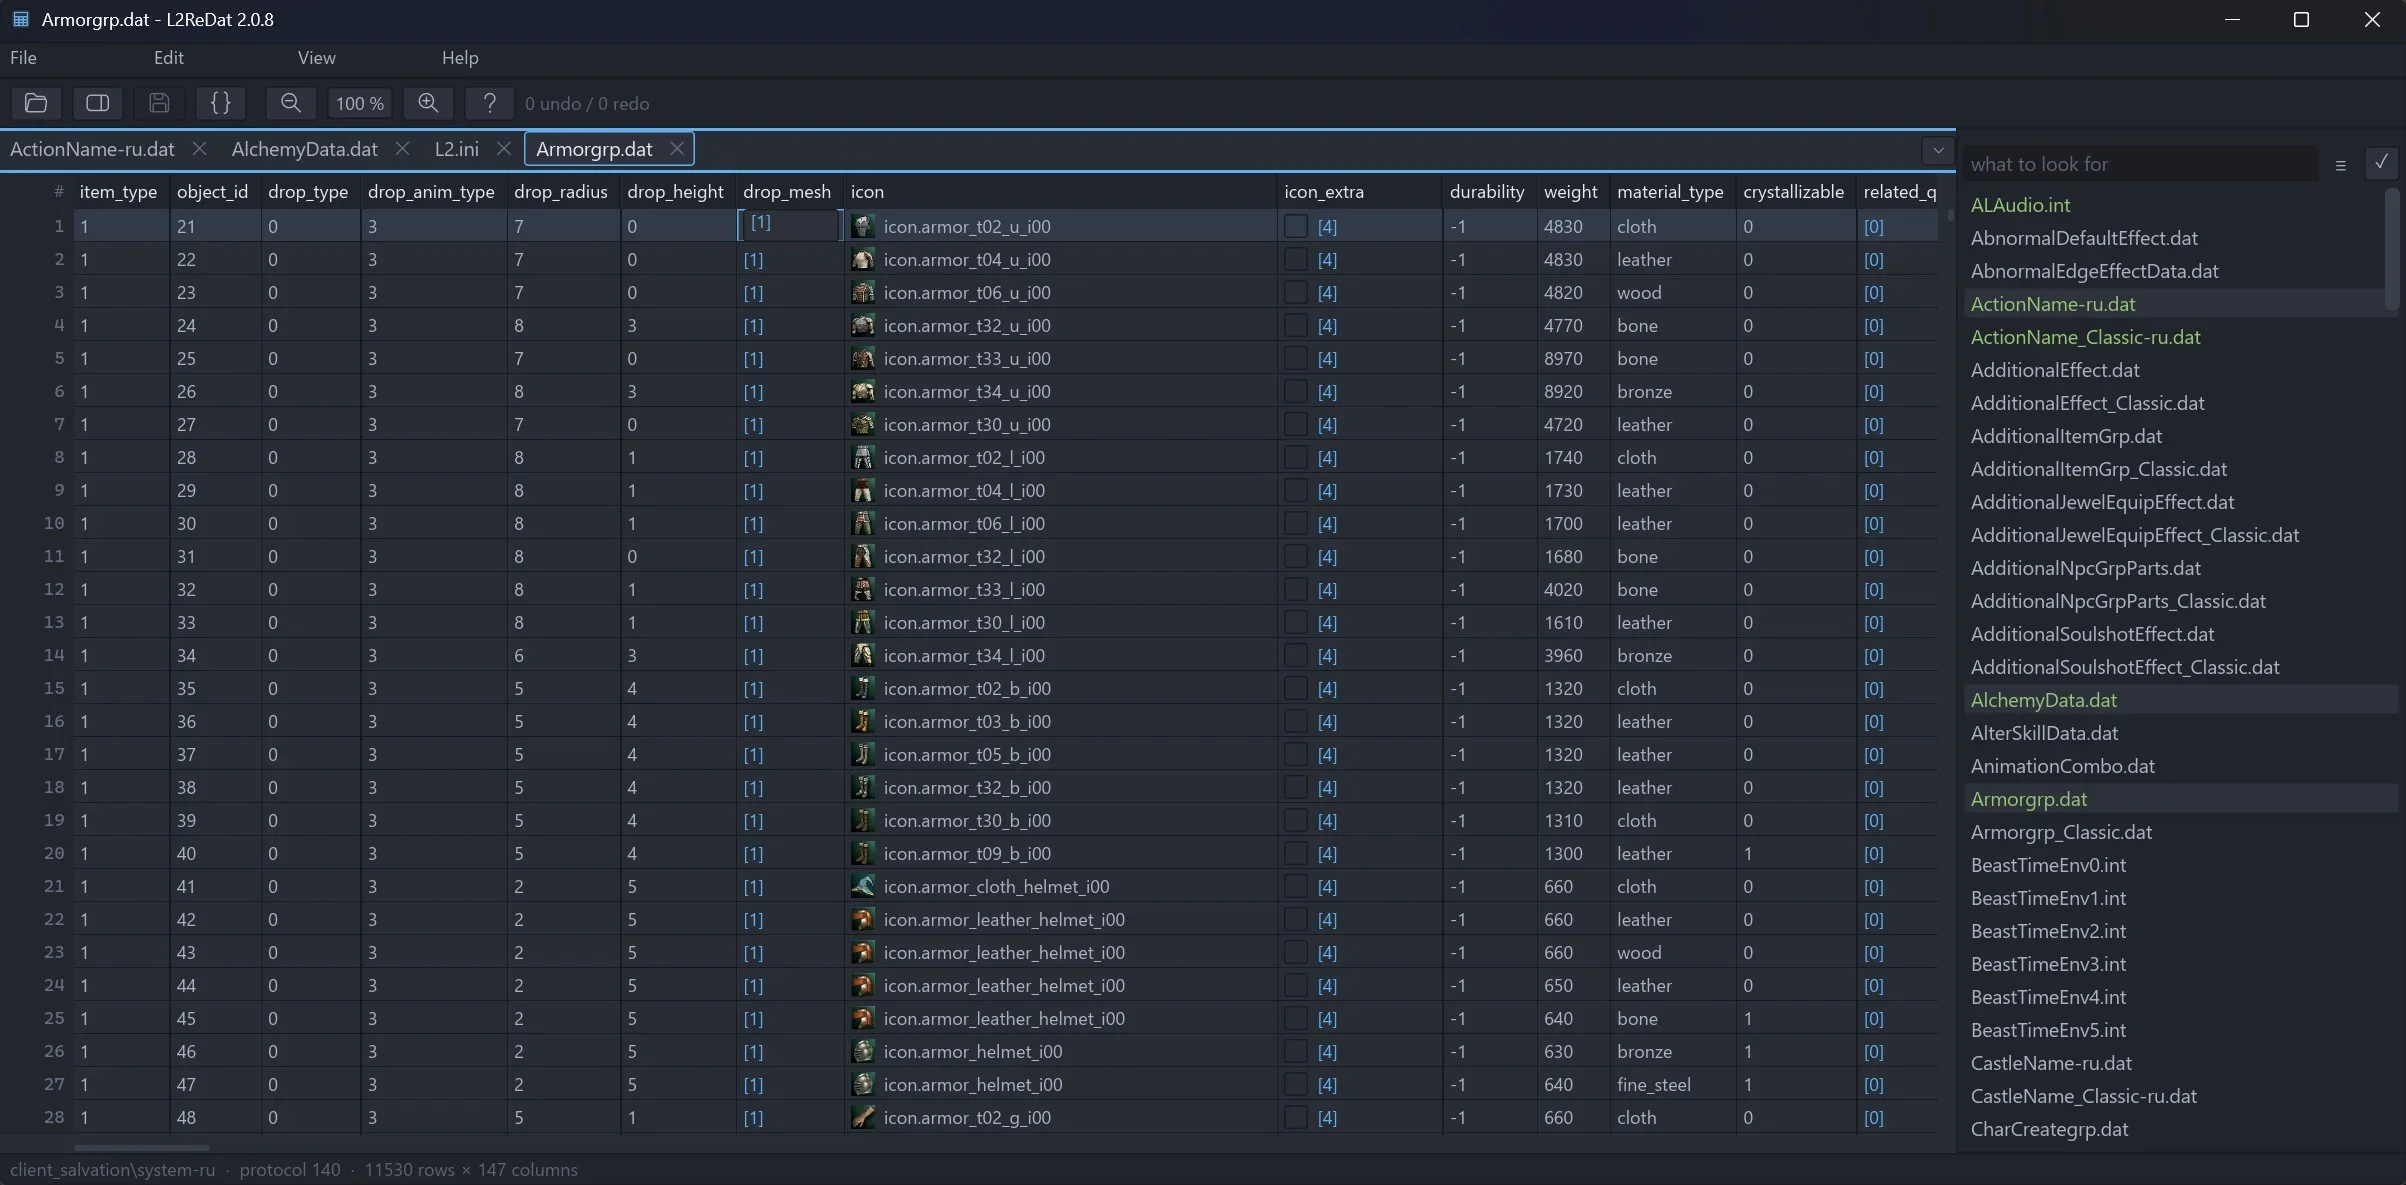
Task: Toggle icon_extra checkbox for icon.armor_t34_l_i00
Action: (x=1296, y=655)
